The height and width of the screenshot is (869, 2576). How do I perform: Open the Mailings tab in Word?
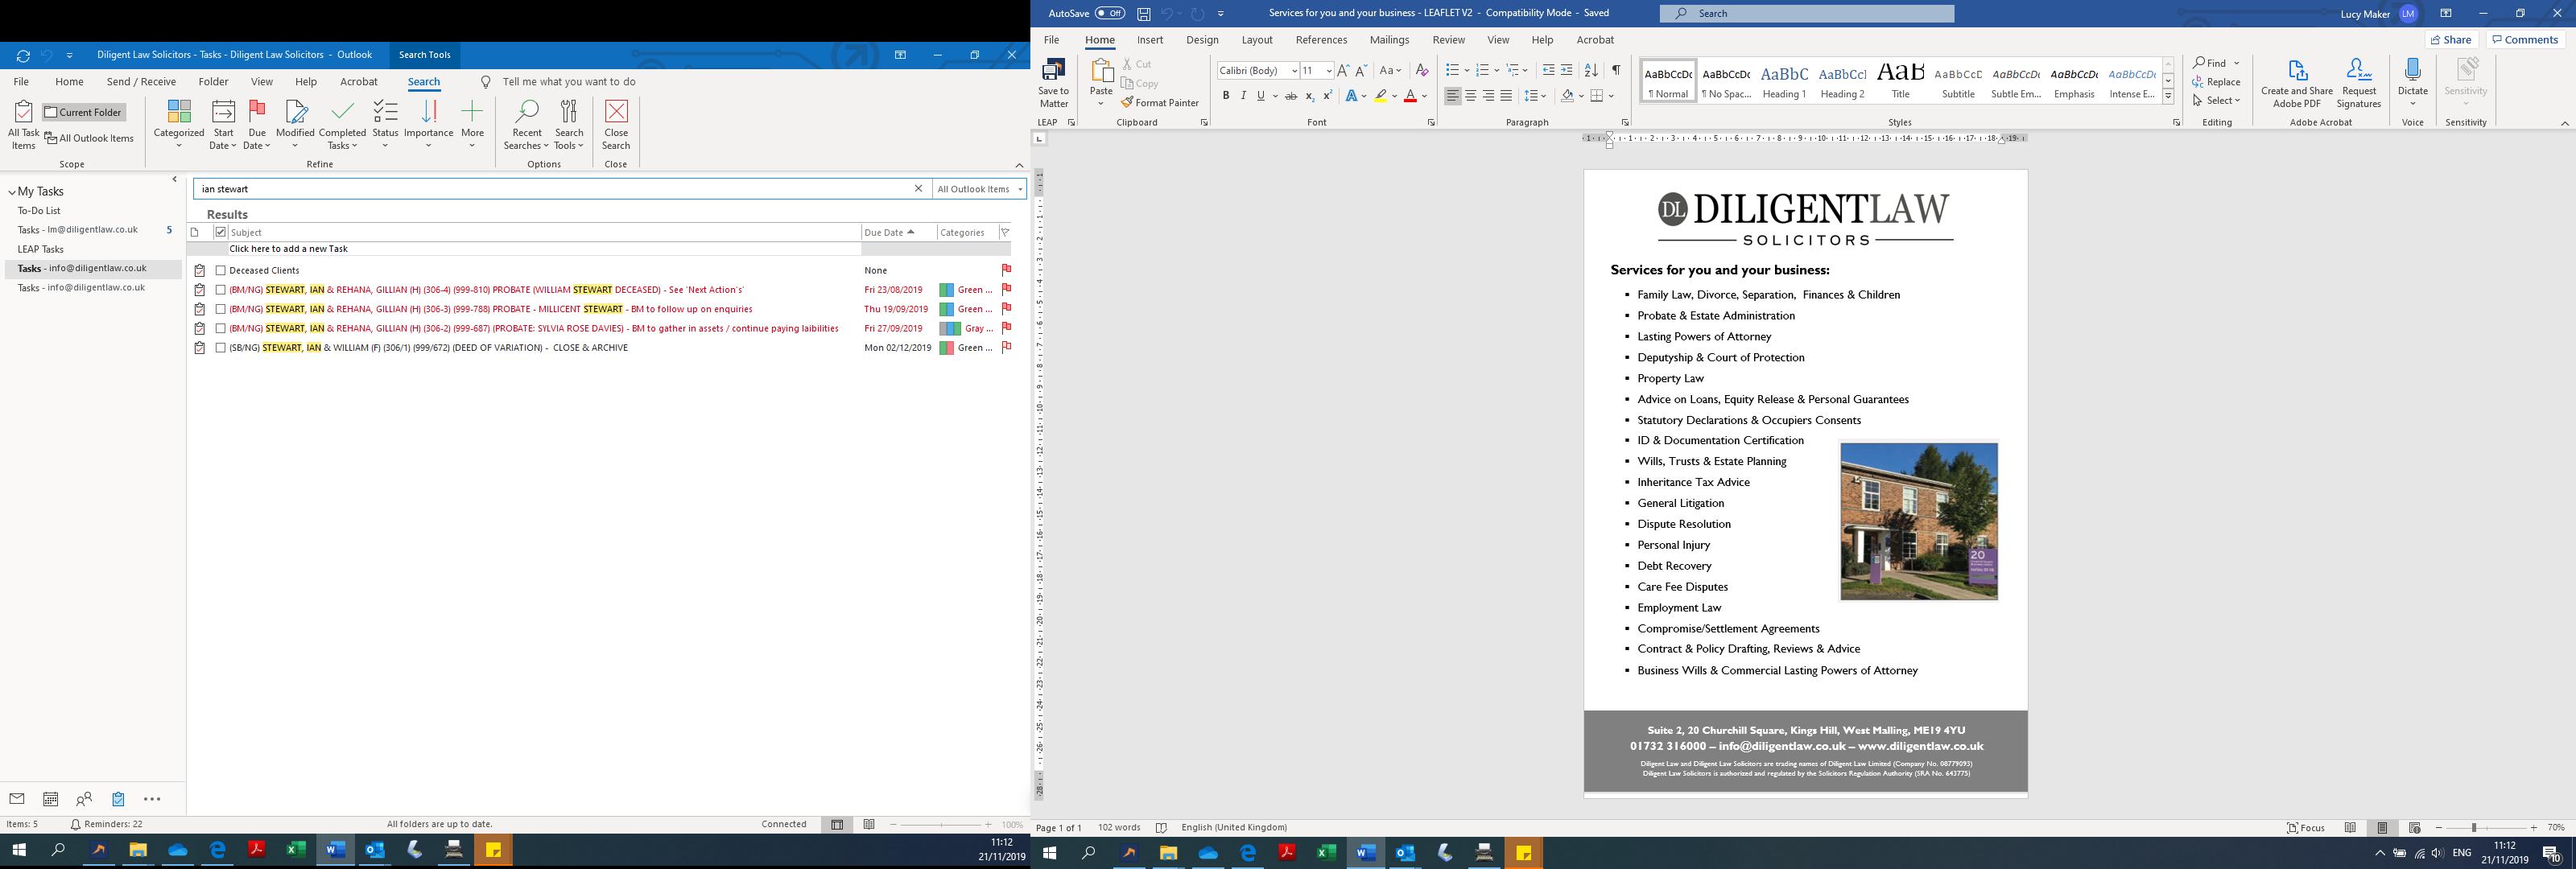[x=1389, y=40]
